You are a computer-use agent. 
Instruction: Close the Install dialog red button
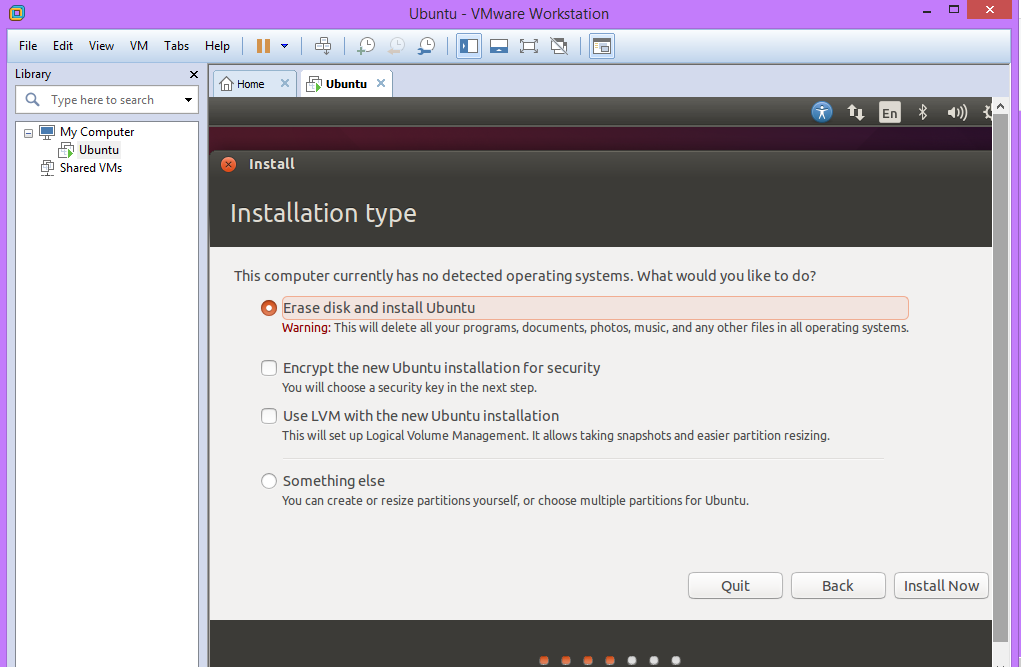(229, 164)
